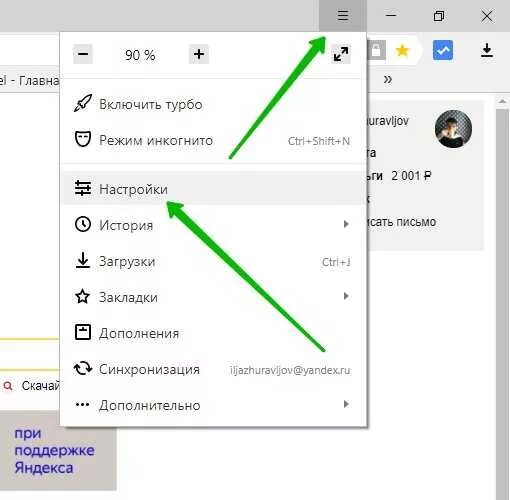Click the scrollbar up arrow
This screenshot has height=500, width=510.
(x=502, y=101)
